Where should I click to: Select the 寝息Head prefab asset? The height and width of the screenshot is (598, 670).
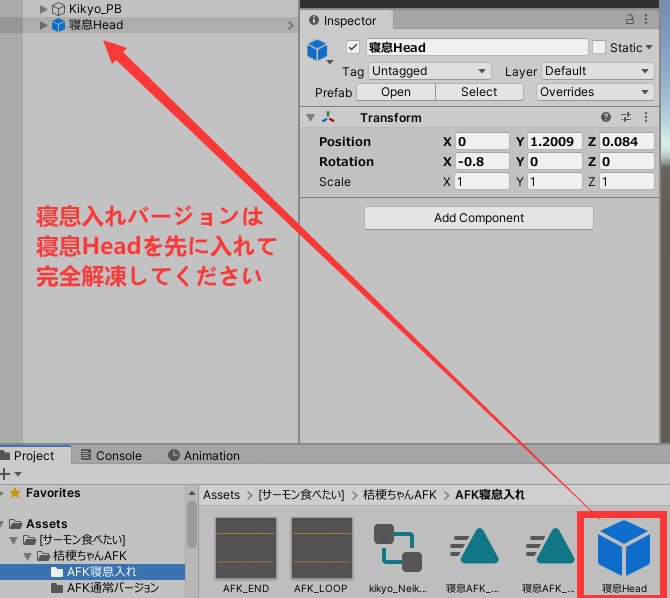(x=624, y=555)
